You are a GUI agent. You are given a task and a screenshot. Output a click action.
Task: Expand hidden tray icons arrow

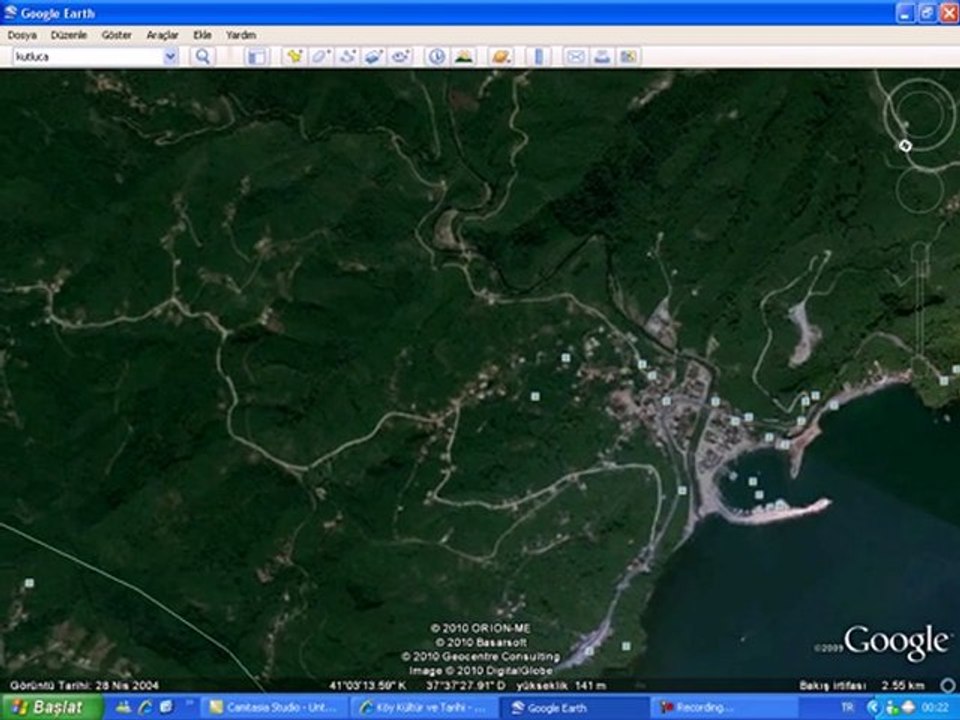click(874, 708)
